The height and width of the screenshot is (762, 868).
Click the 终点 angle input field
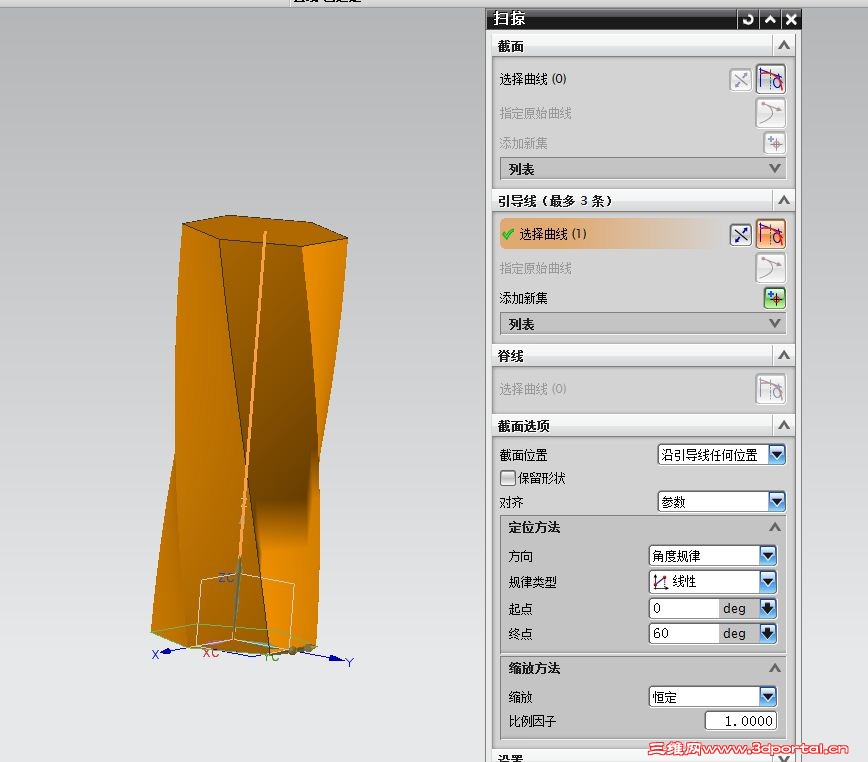point(684,633)
